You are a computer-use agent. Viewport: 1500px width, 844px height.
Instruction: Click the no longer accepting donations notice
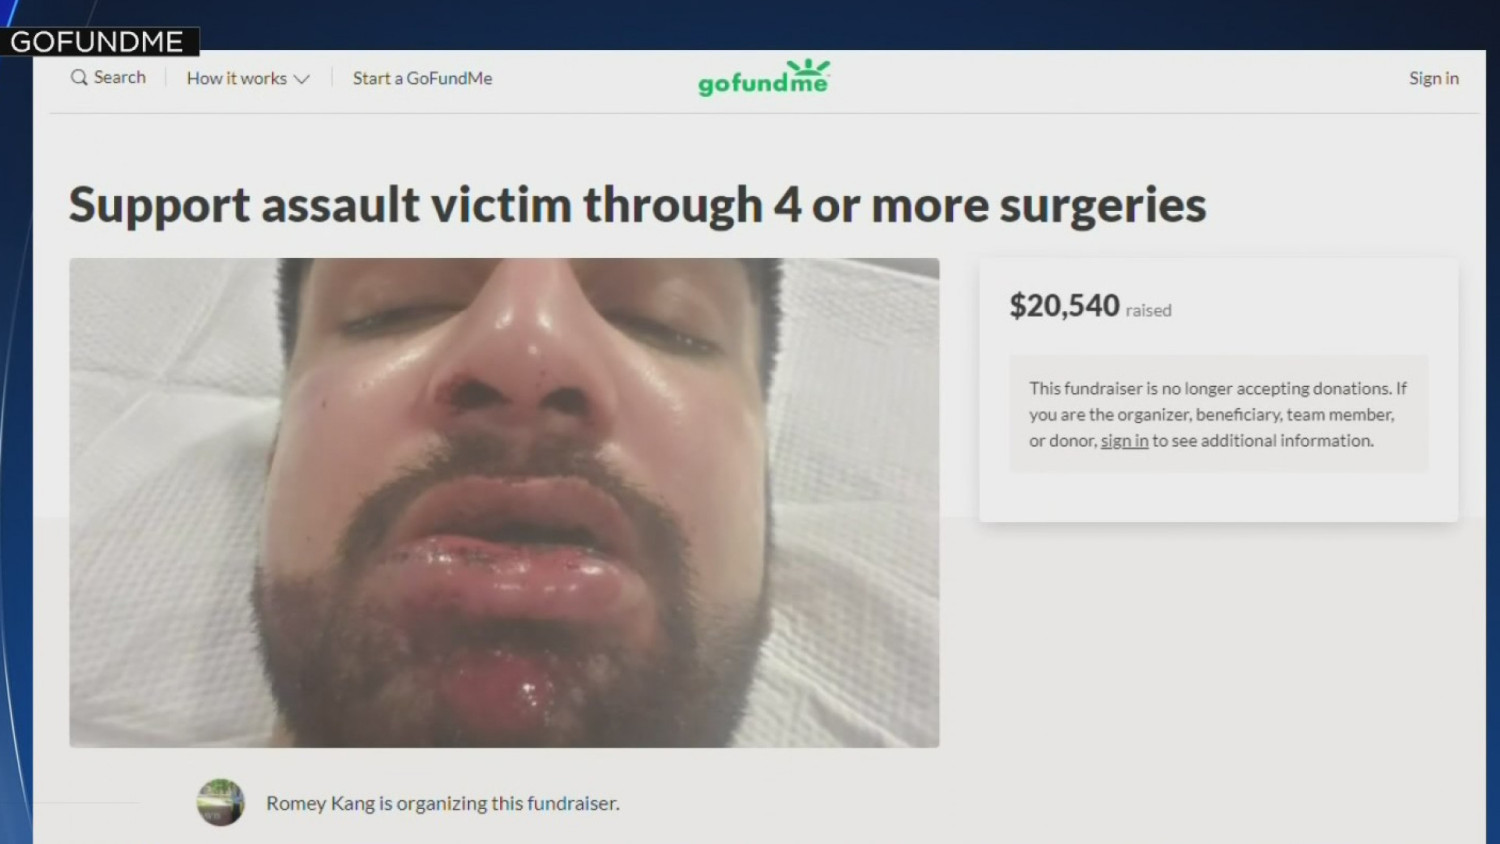click(x=1218, y=414)
